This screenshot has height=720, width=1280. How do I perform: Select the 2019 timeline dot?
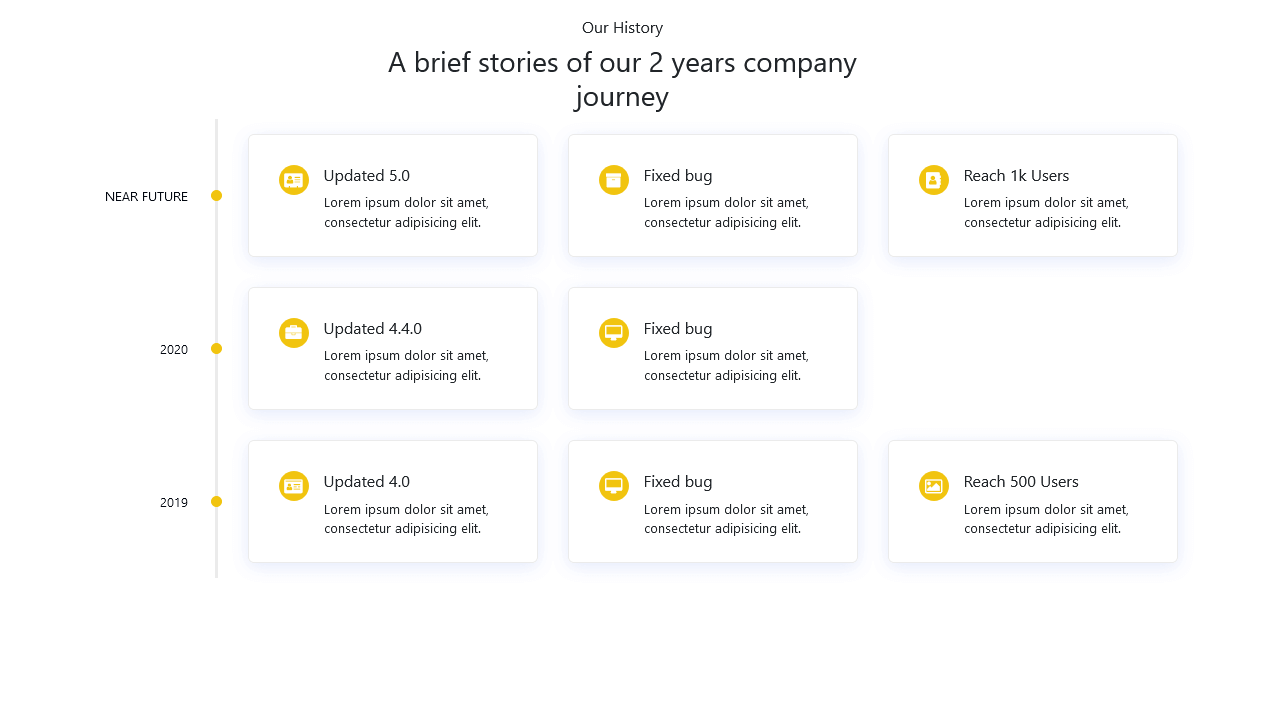point(216,502)
